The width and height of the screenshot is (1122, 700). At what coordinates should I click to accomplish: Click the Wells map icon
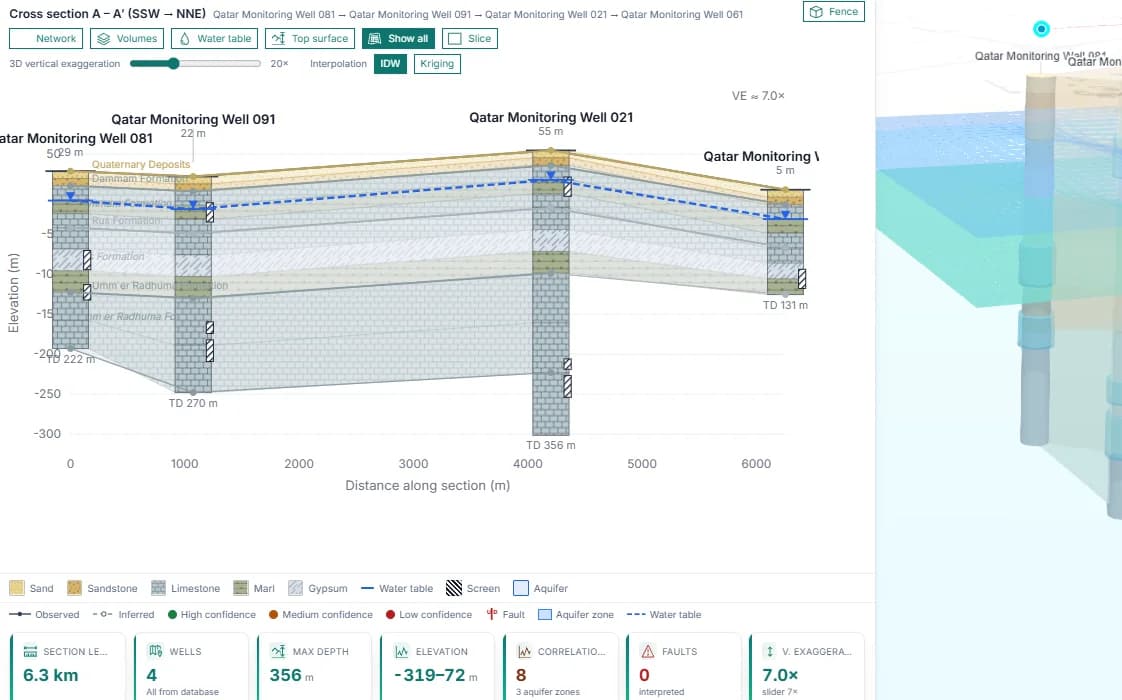pos(155,651)
